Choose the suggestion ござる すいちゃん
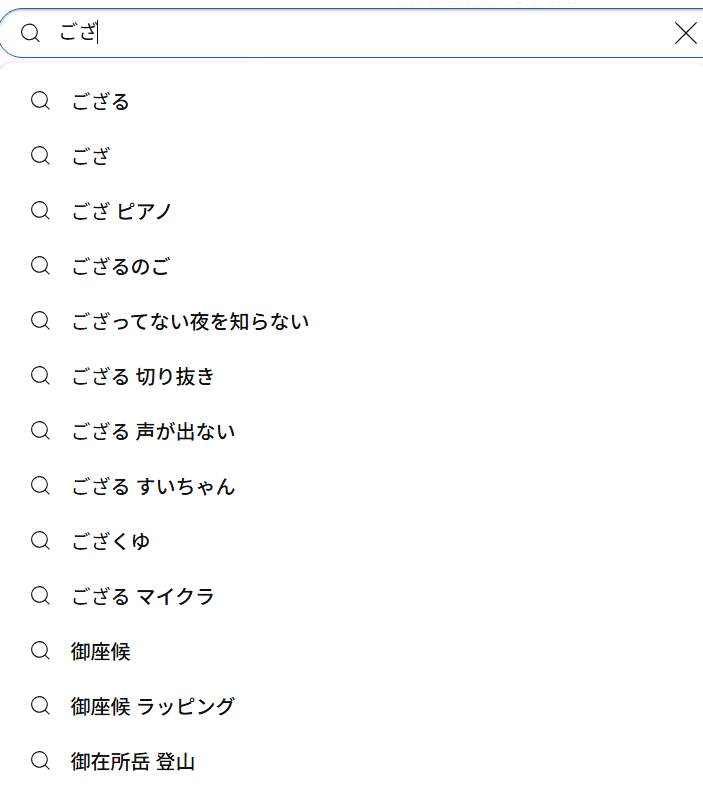 pyautogui.click(x=352, y=486)
